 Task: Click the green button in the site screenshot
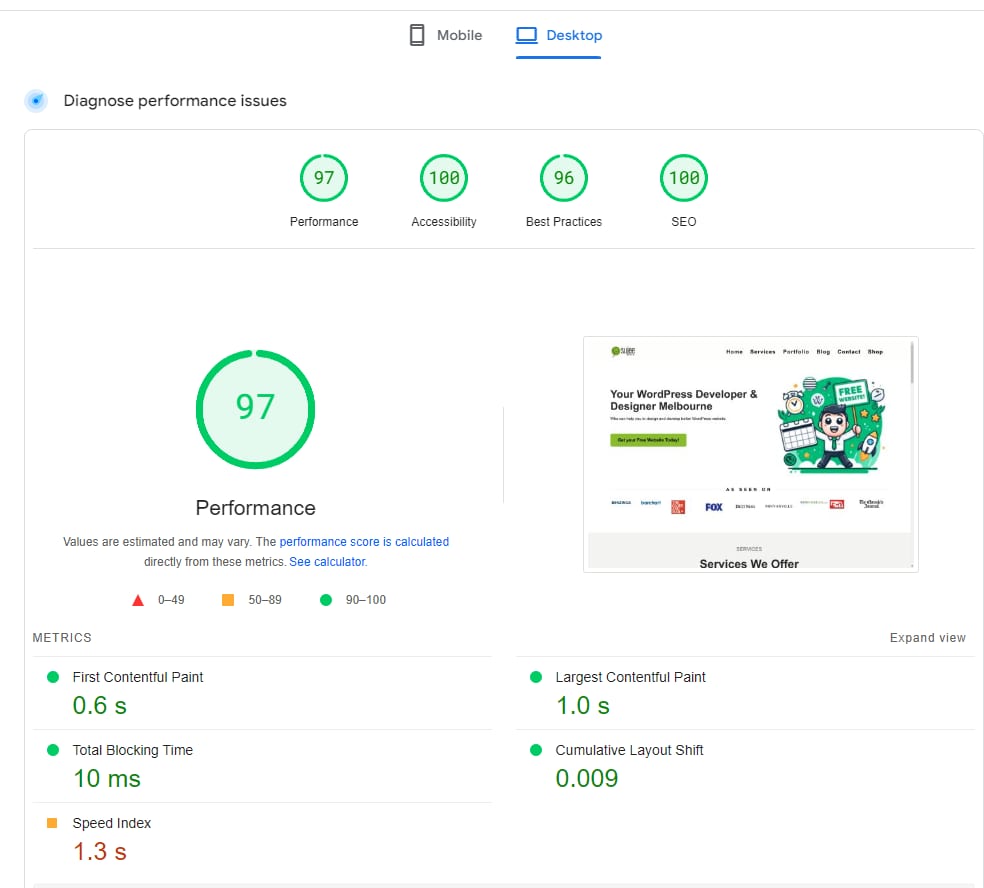[648, 440]
